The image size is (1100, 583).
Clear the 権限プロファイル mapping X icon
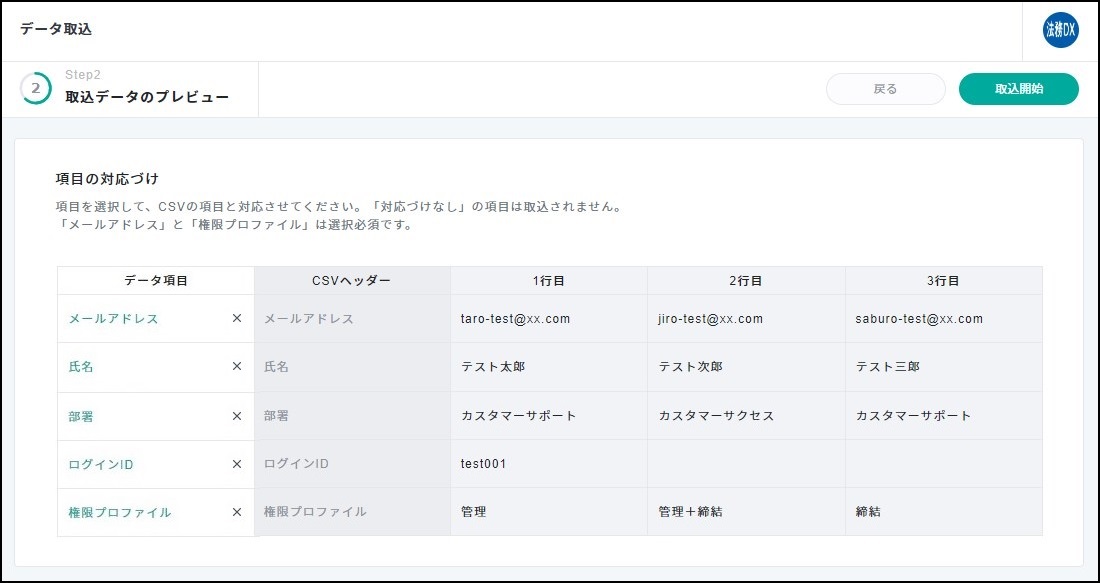237,512
